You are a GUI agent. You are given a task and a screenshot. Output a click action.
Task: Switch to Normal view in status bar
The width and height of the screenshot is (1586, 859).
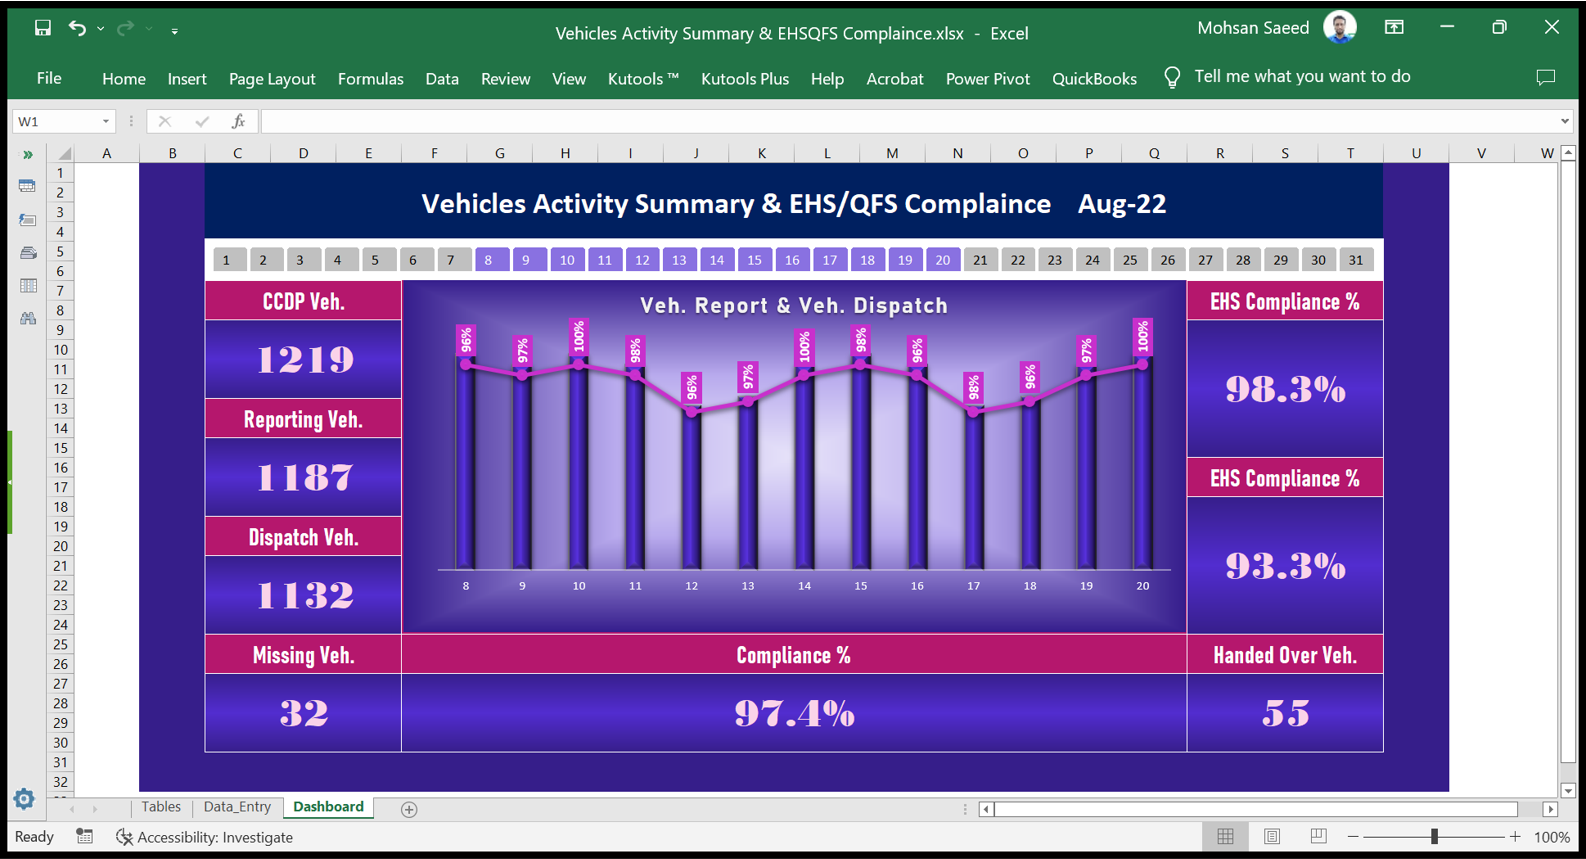click(1225, 837)
